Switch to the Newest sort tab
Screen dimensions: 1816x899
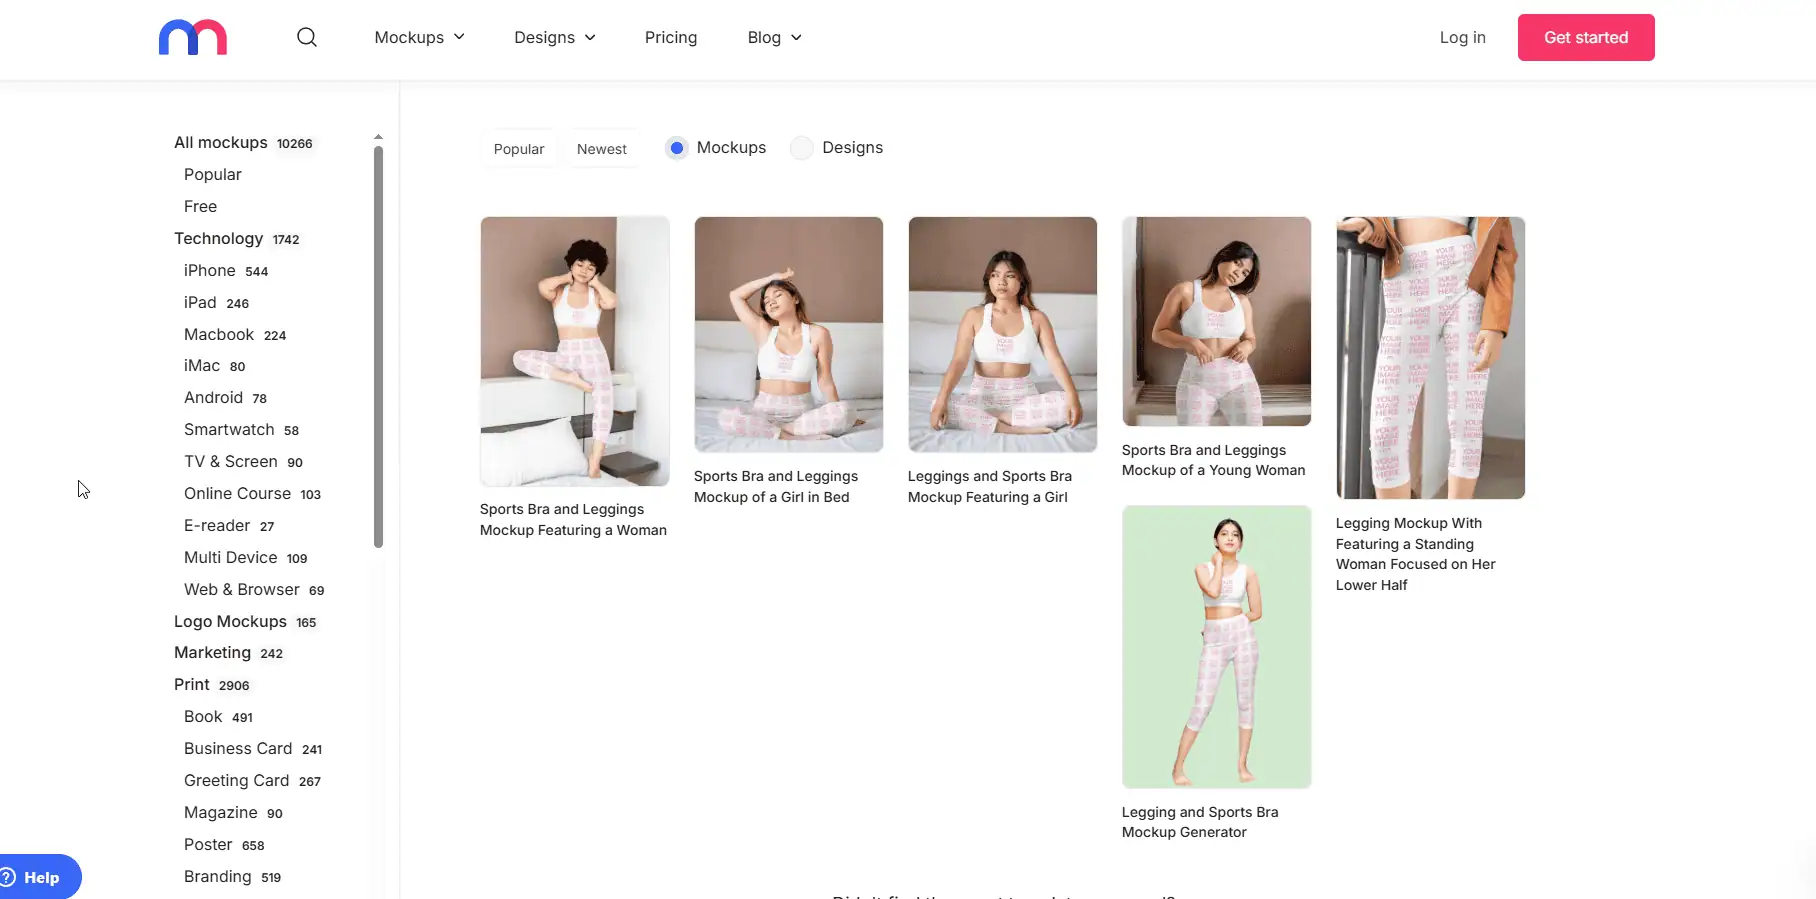tap(602, 149)
